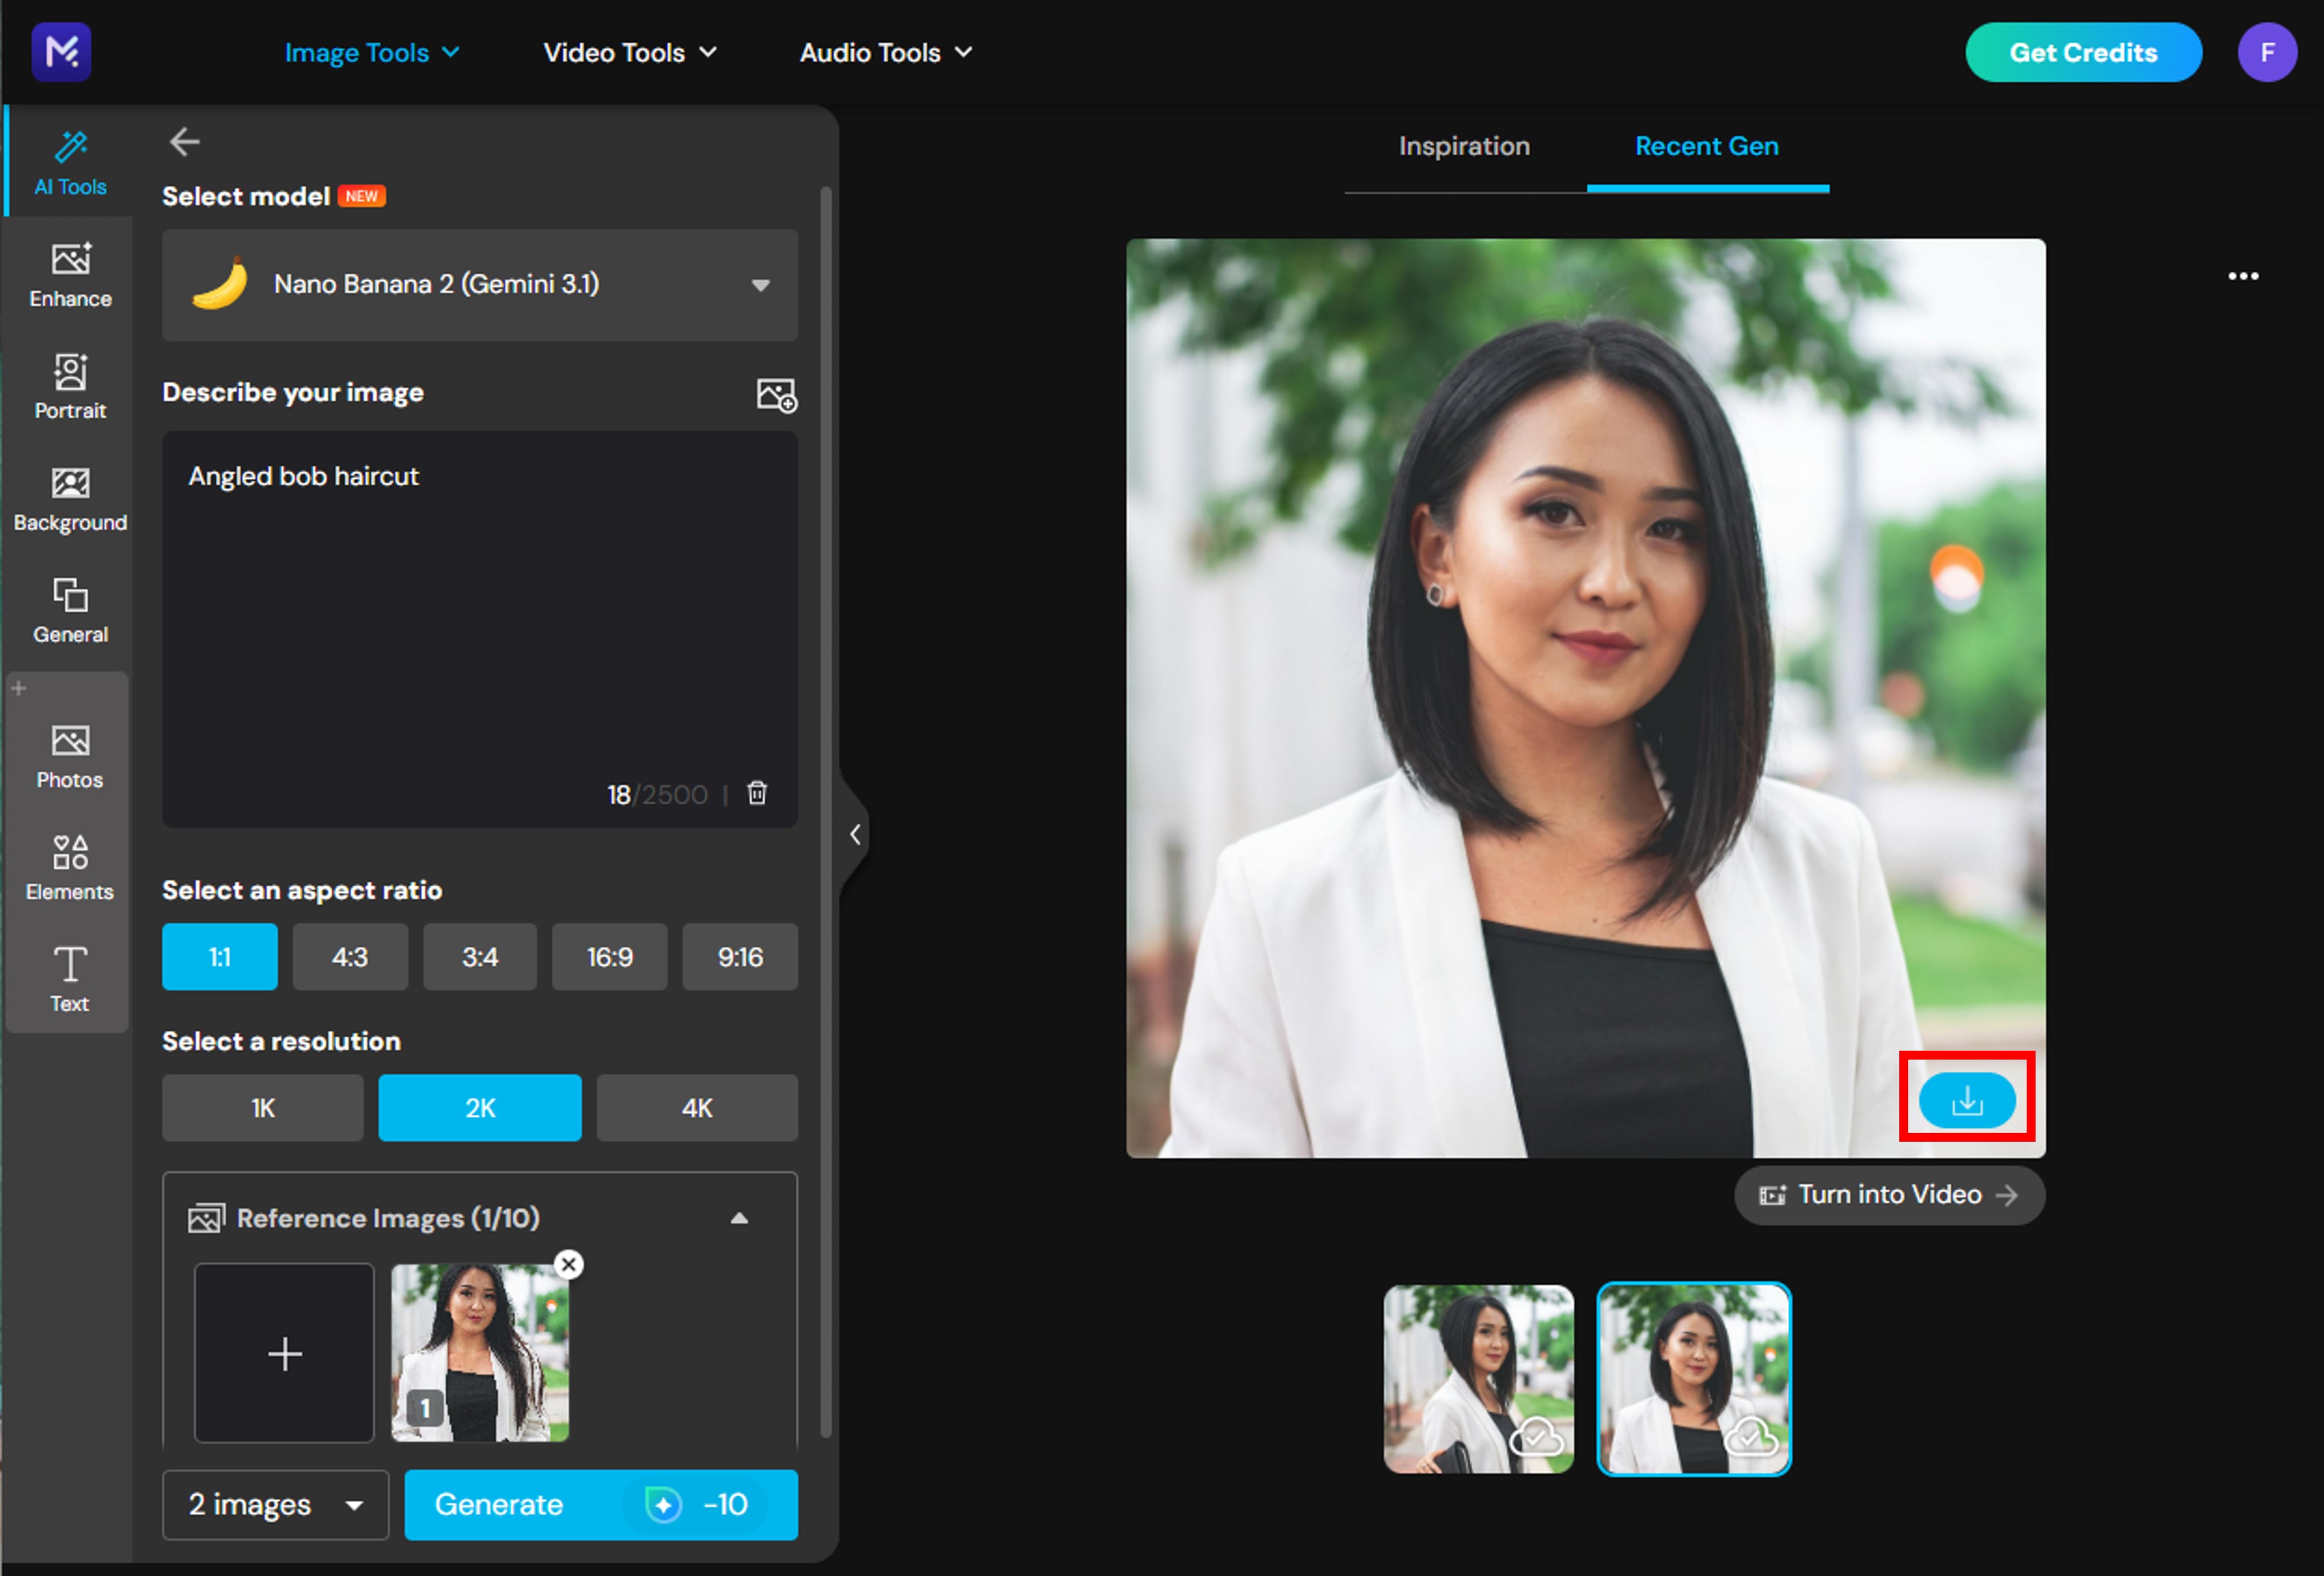Click the Get Credits button
The image size is (2324, 1576).
pos(2083,52)
